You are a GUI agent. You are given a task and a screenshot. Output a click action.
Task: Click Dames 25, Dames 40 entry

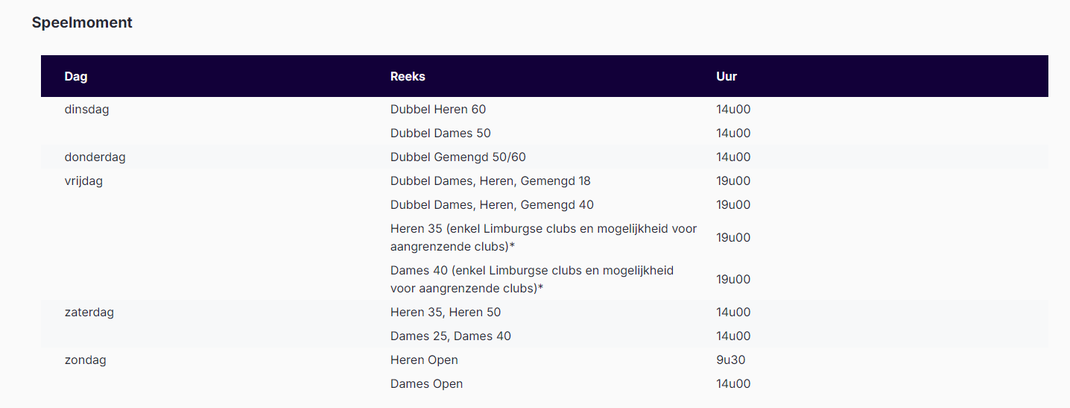pos(450,336)
